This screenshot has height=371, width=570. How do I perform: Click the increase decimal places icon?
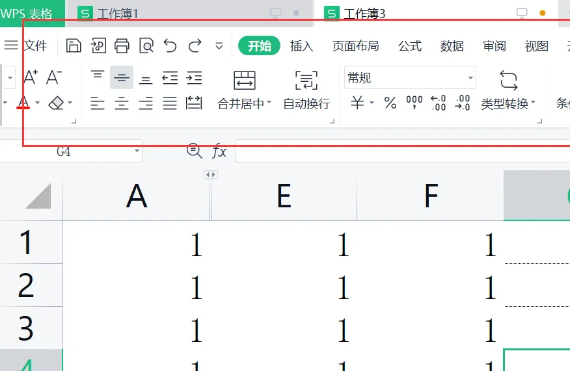pyautogui.click(x=438, y=103)
